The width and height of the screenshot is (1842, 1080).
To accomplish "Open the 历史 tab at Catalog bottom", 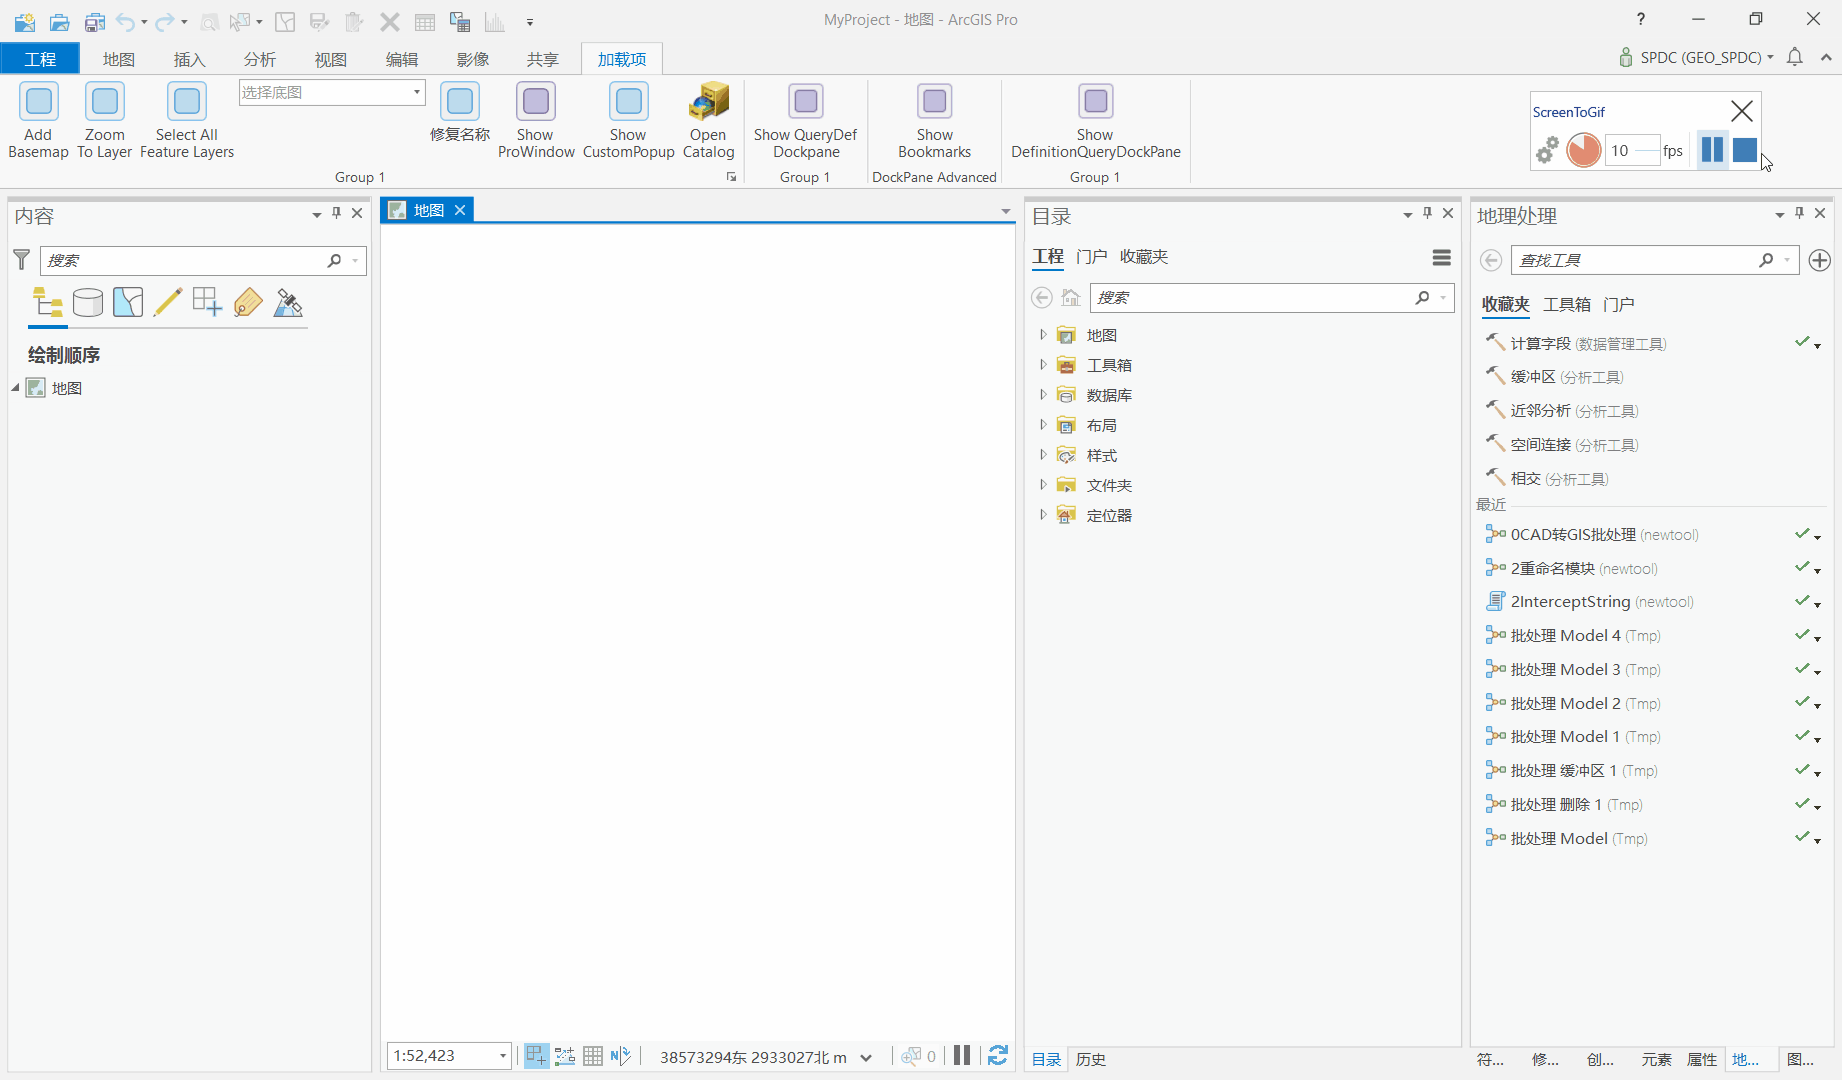I will [x=1091, y=1060].
